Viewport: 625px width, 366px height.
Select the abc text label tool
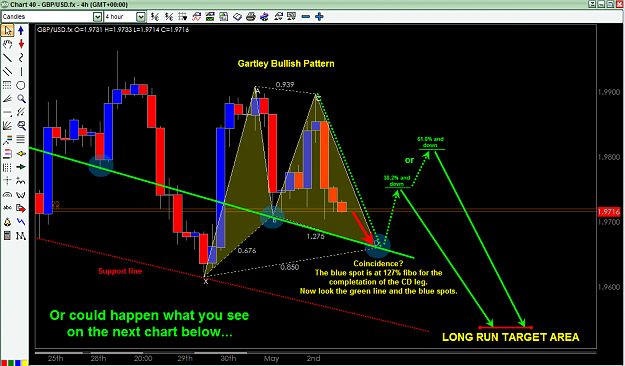pos(8,208)
